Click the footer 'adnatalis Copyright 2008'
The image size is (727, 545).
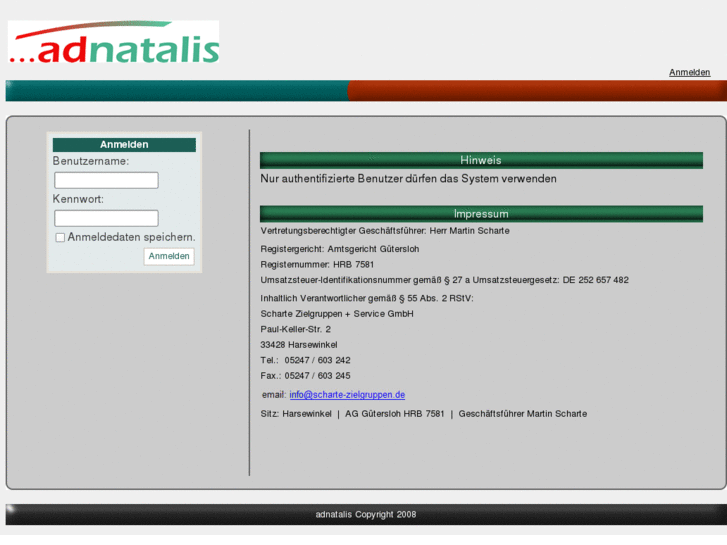(366, 514)
